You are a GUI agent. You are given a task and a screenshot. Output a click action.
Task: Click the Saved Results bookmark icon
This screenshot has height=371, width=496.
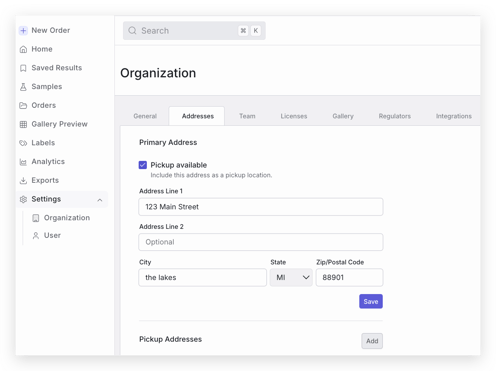coord(23,68)
